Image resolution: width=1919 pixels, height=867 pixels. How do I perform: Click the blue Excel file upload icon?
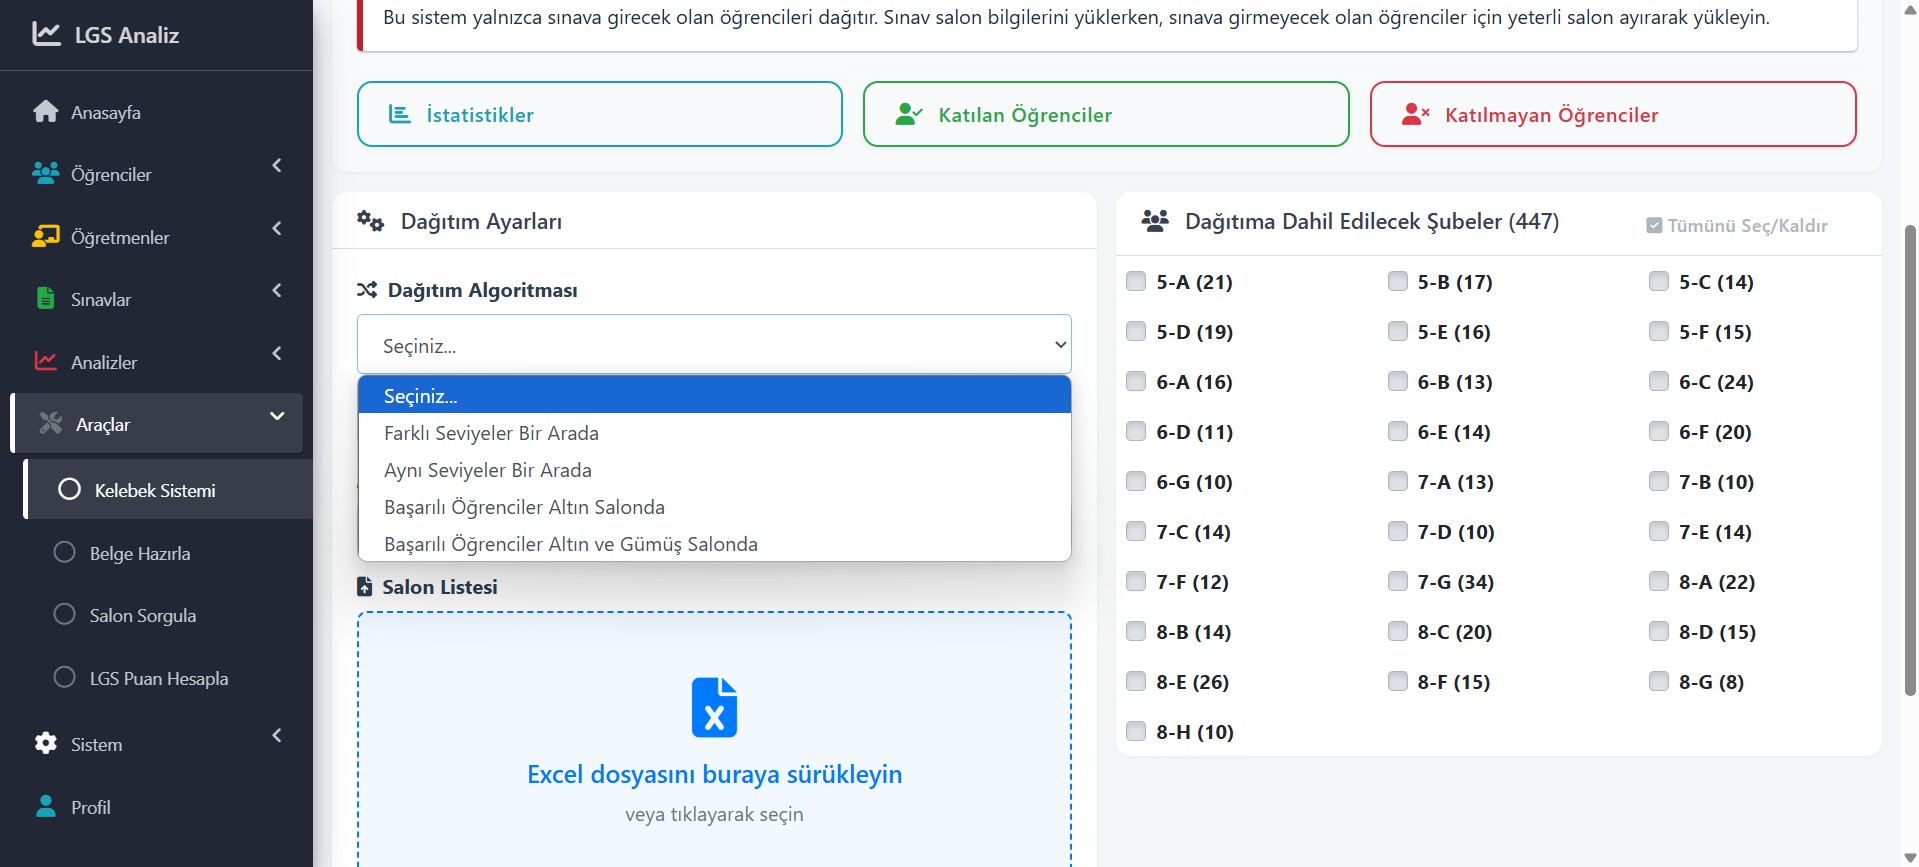[714, 707]
